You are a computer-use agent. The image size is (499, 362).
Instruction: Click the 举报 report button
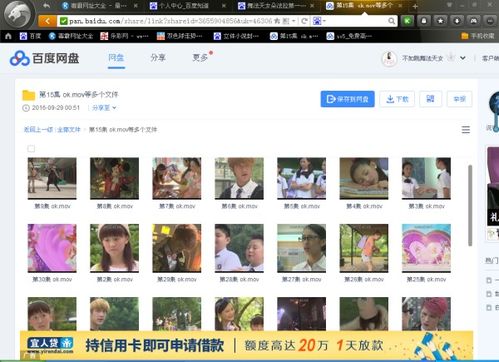tap(459, 99)
